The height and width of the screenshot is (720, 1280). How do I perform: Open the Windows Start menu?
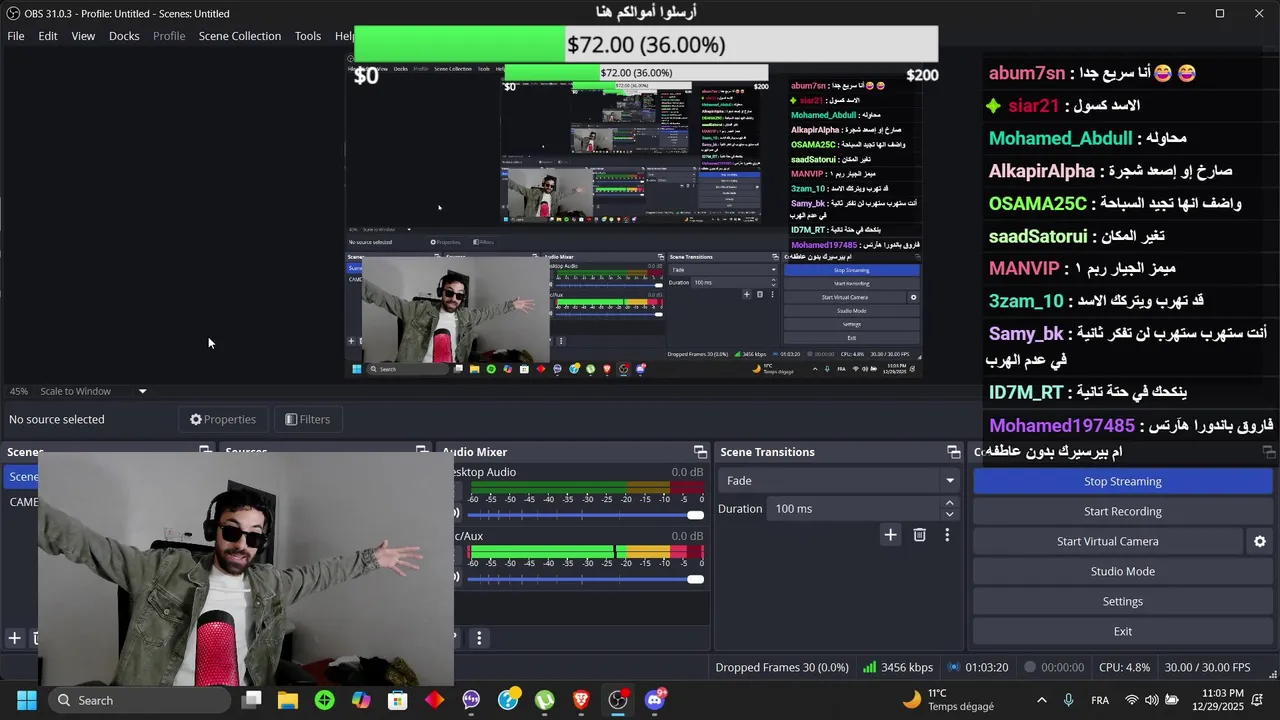click(x=27, y=700)
